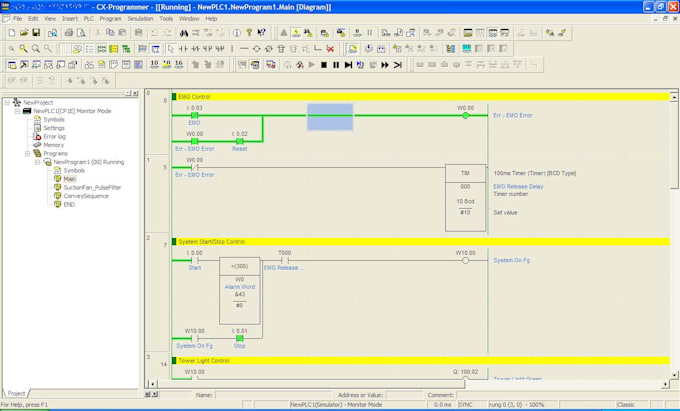Collapse the NewPLC1 tree node
The image size is (680, 411).
coord(17,111)
